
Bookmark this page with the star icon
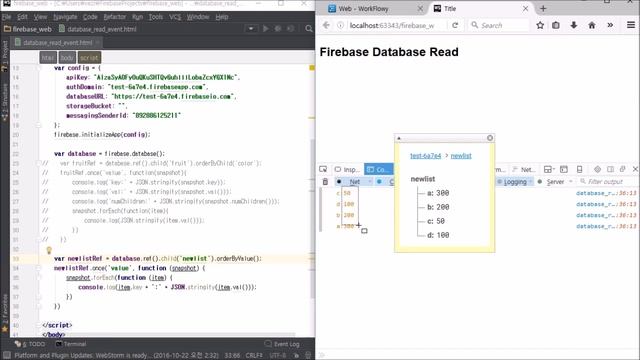coord(540,25)
